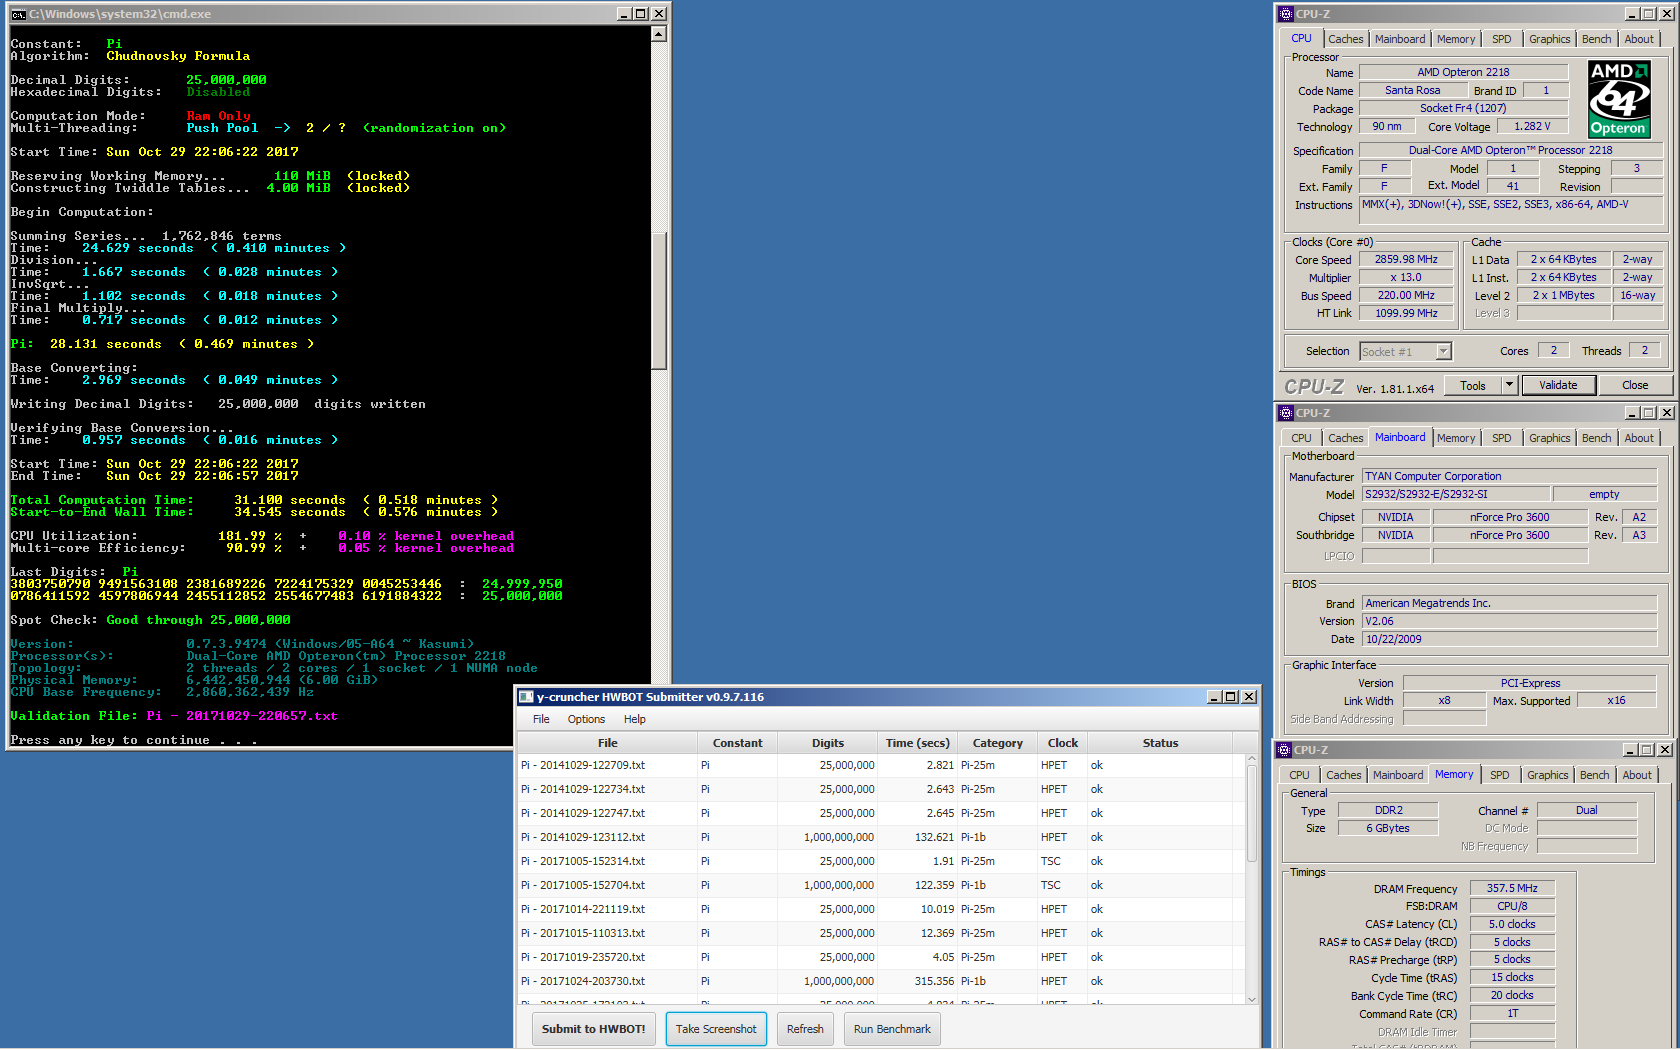This screenshot has width=1680, height=1050.
Task: Open the Socket #1 selection dropdown
Action: [1443, 351]
